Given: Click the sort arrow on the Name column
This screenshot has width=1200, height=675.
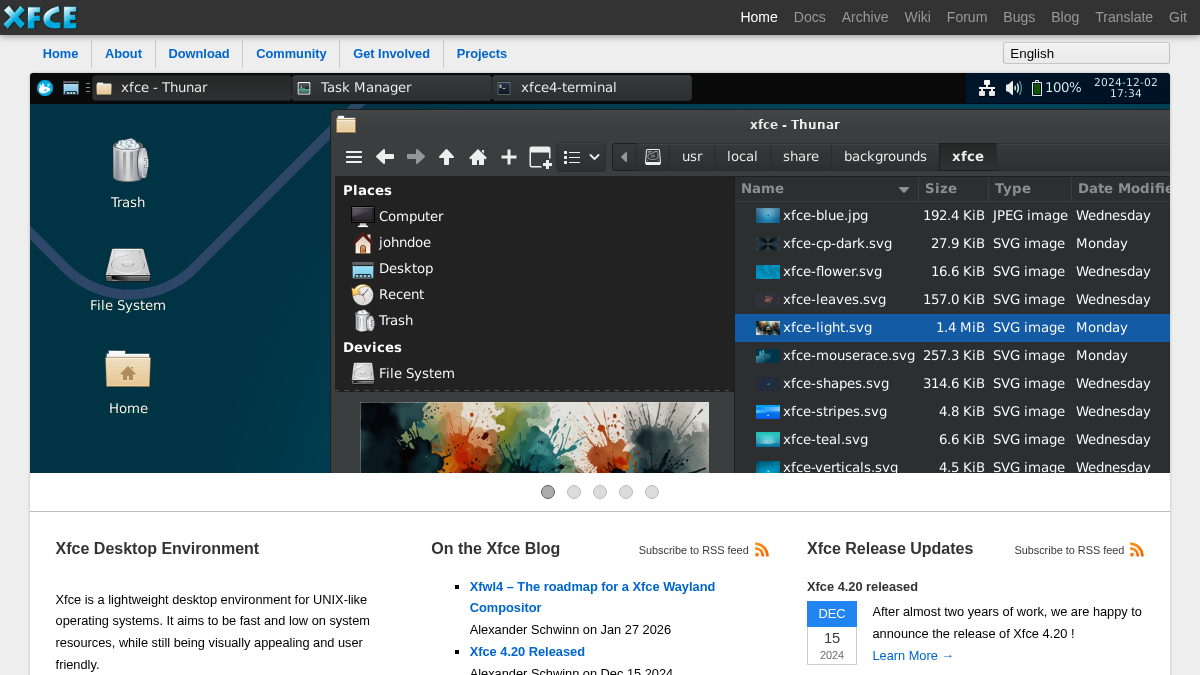Looking at the screenshot, I should point(904,189).
